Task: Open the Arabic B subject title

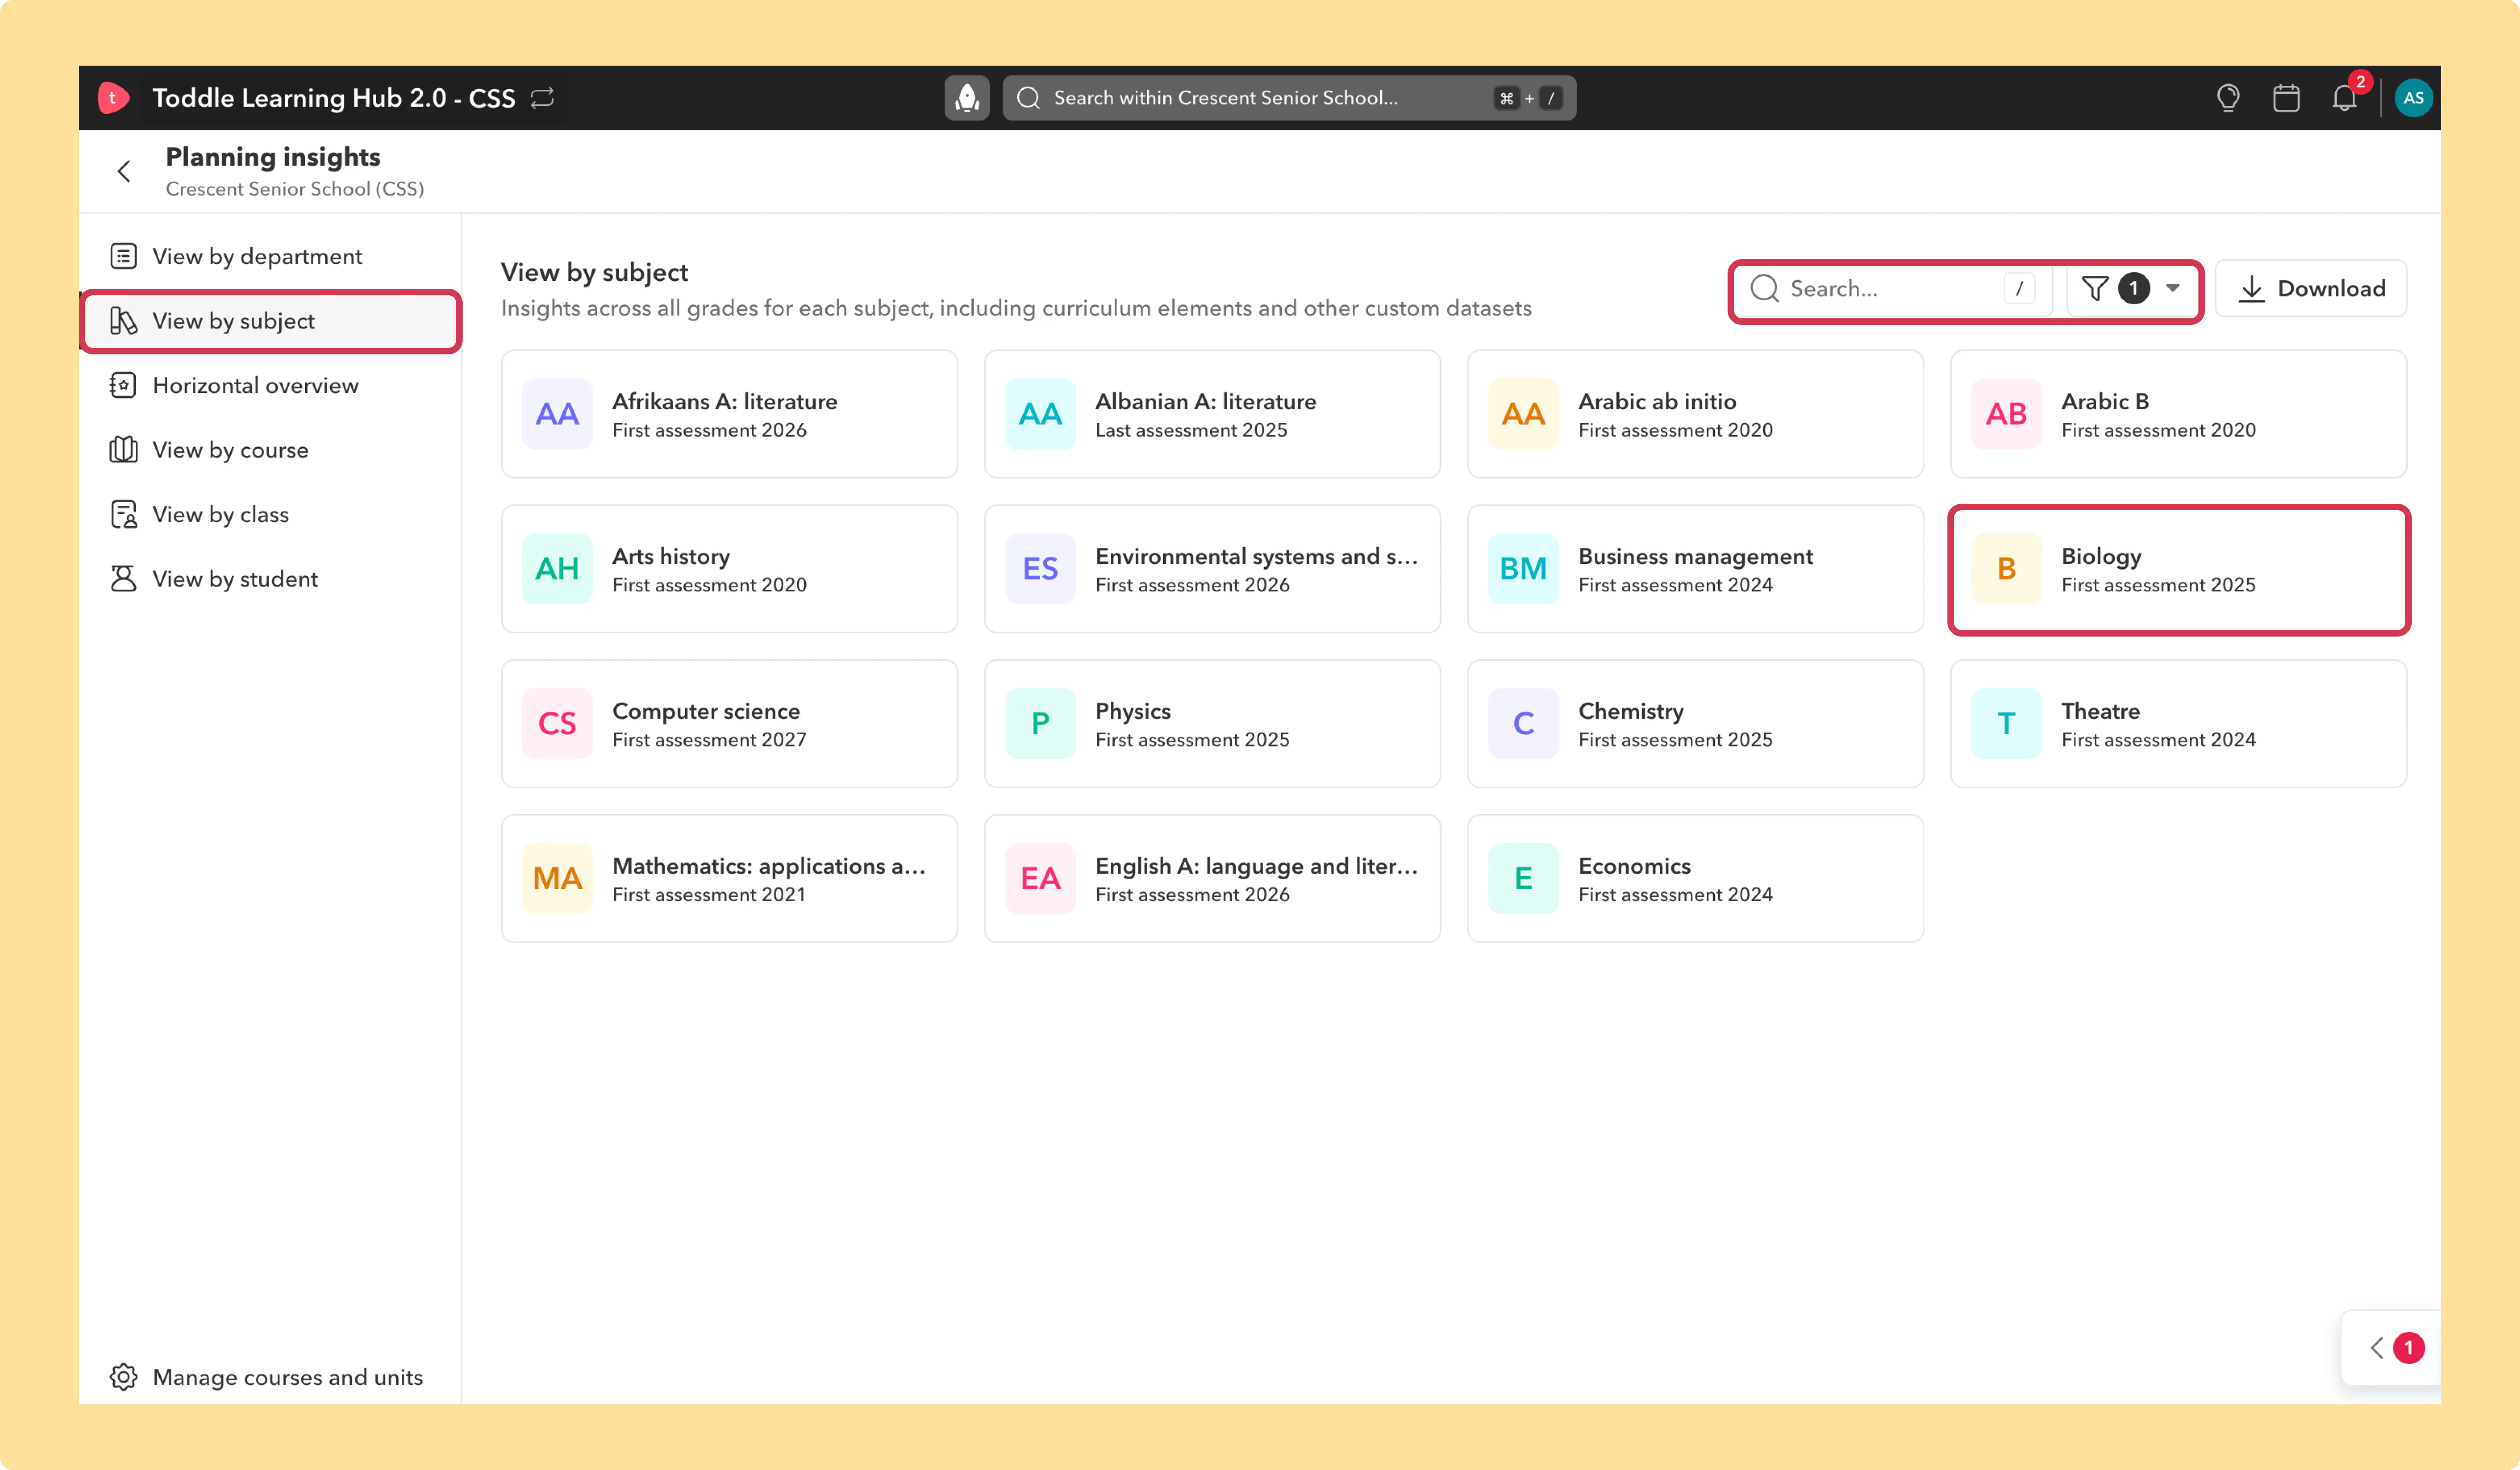Action: pyautogui.click(x=2105, y=401)
